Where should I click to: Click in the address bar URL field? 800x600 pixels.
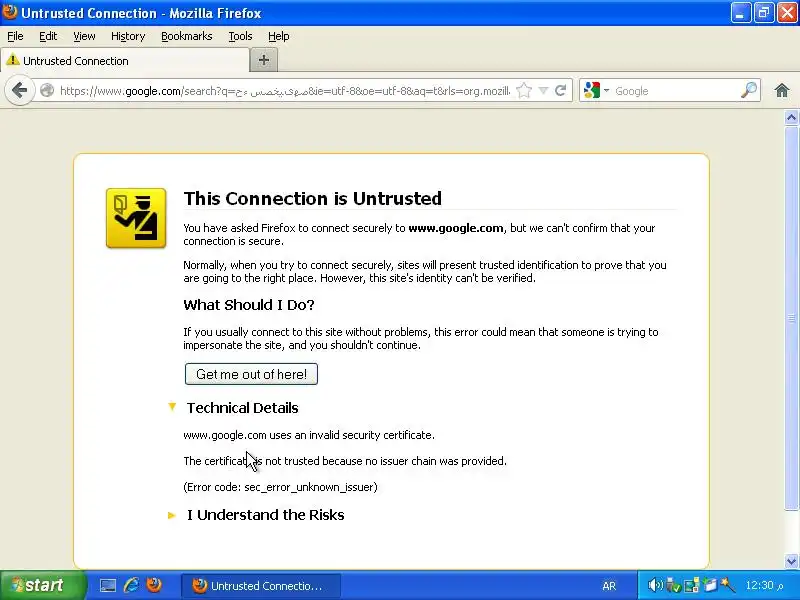pos(285,91)
